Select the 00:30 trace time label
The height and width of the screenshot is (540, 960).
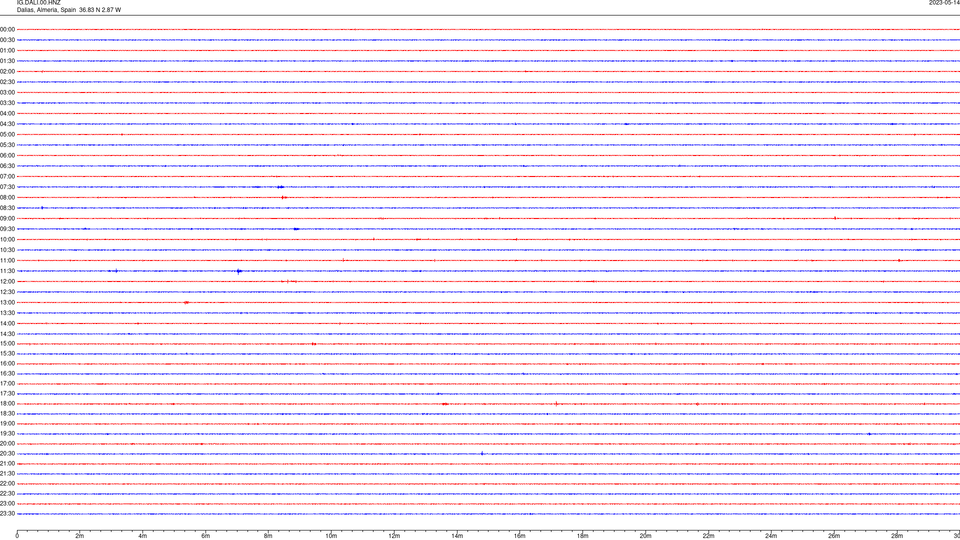pos(7,40)
